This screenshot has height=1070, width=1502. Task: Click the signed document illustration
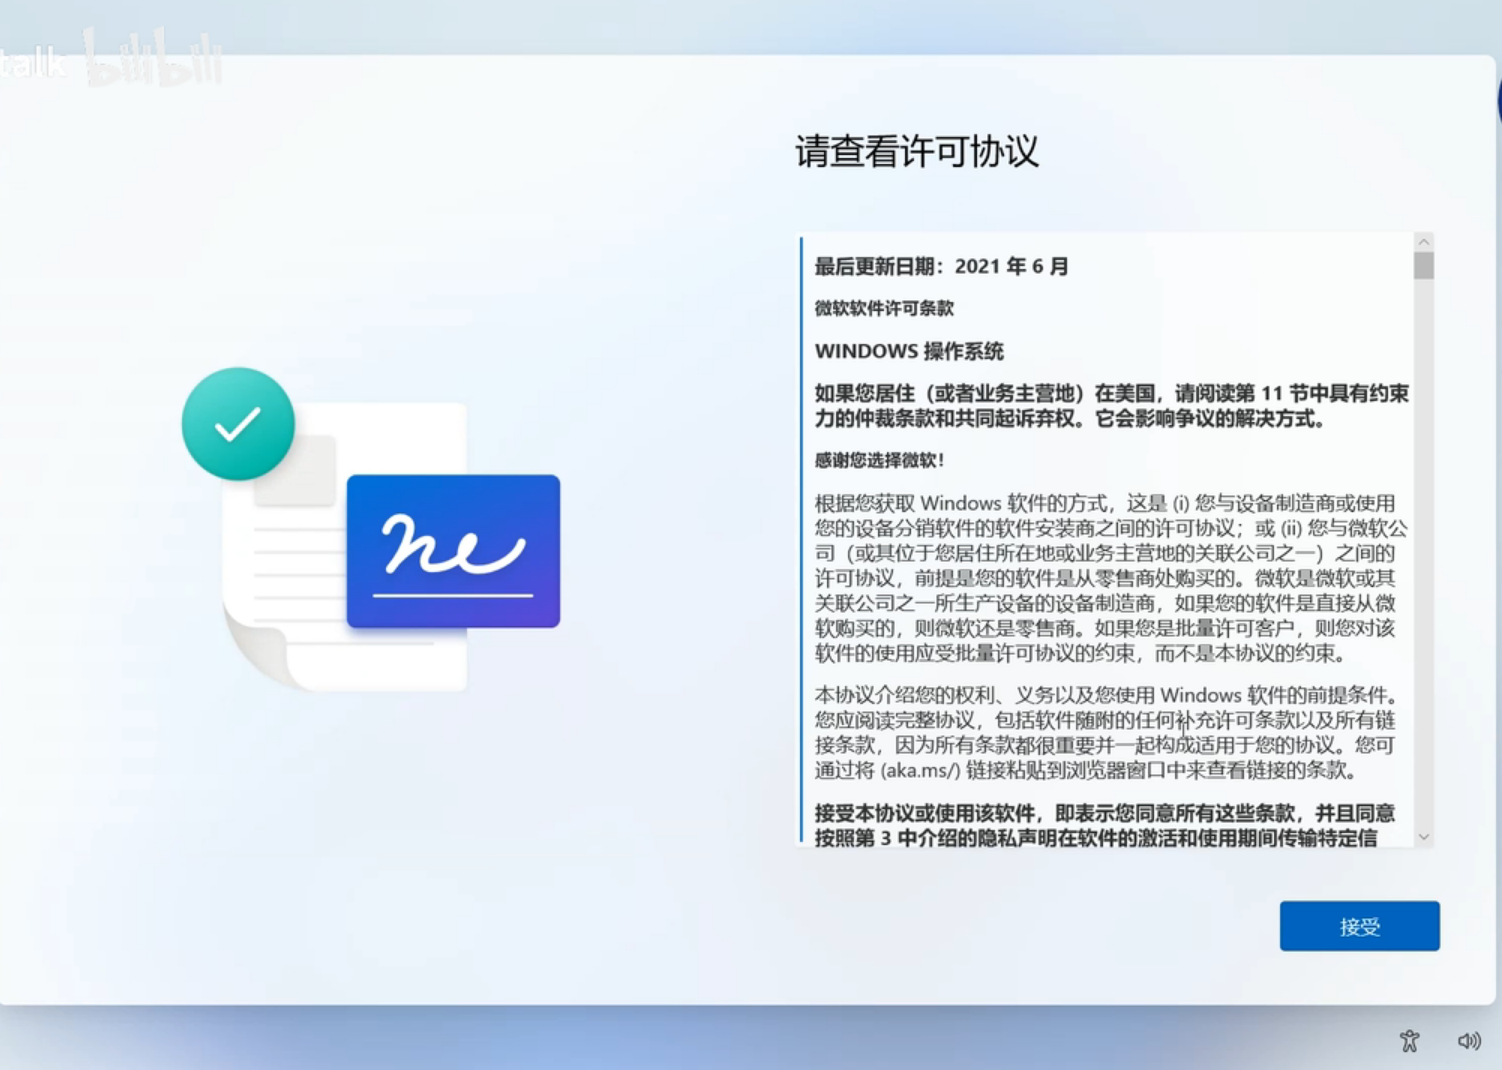(x=371, y=530)
